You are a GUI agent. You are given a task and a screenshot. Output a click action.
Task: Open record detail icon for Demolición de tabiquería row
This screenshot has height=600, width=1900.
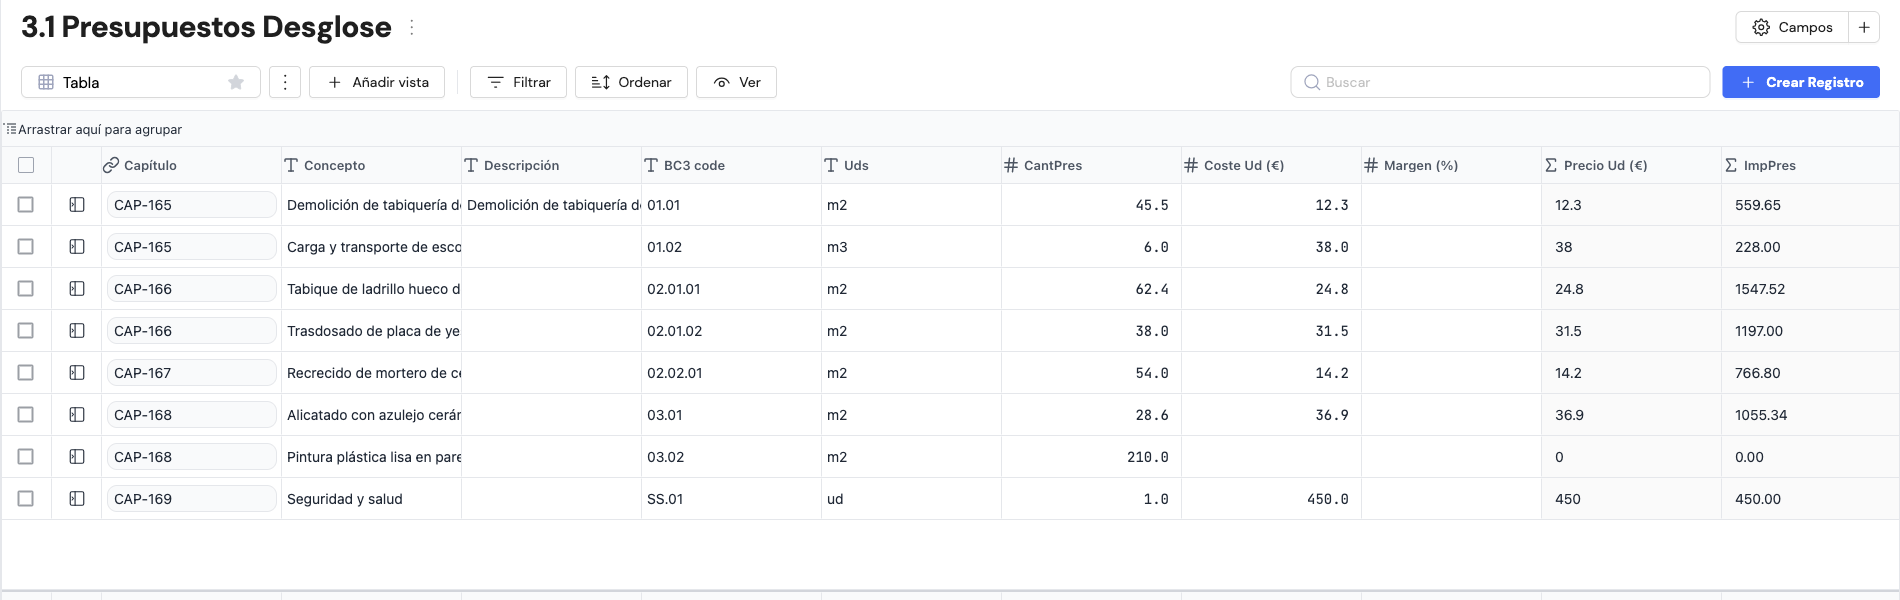click(x=77, y=205)
